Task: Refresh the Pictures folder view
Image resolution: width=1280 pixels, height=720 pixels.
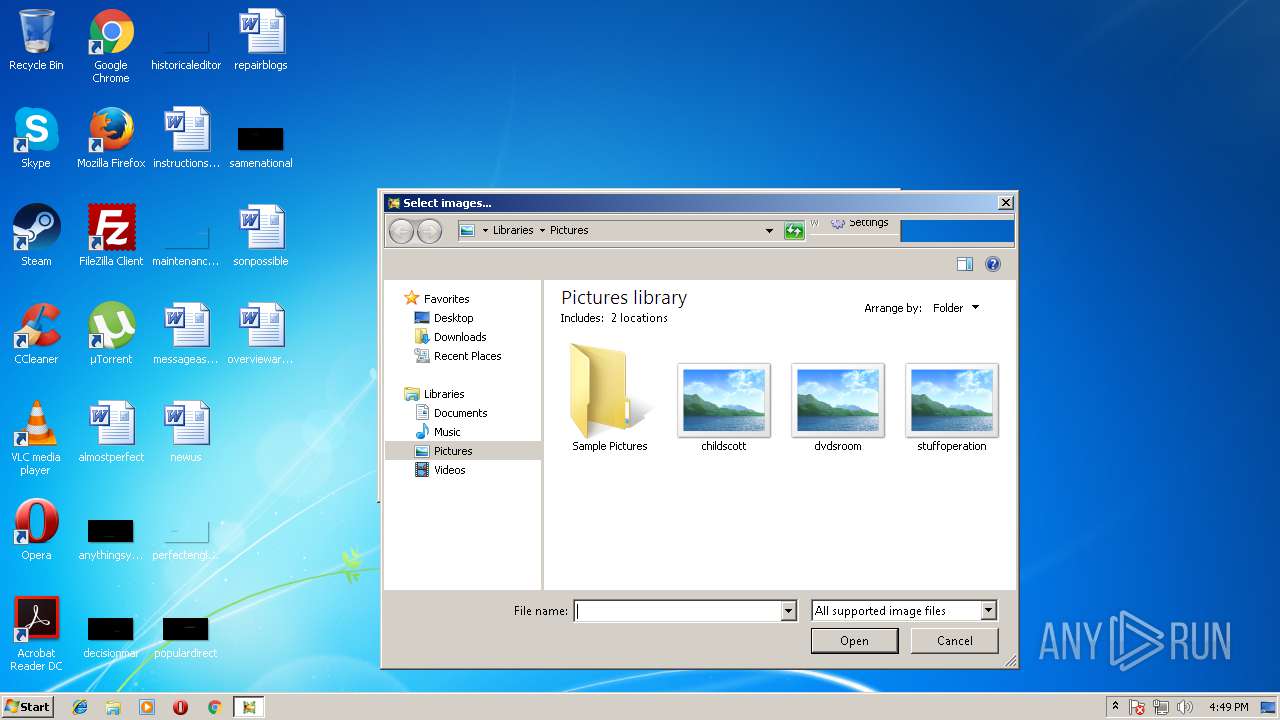Action: (x=794, y=231)
